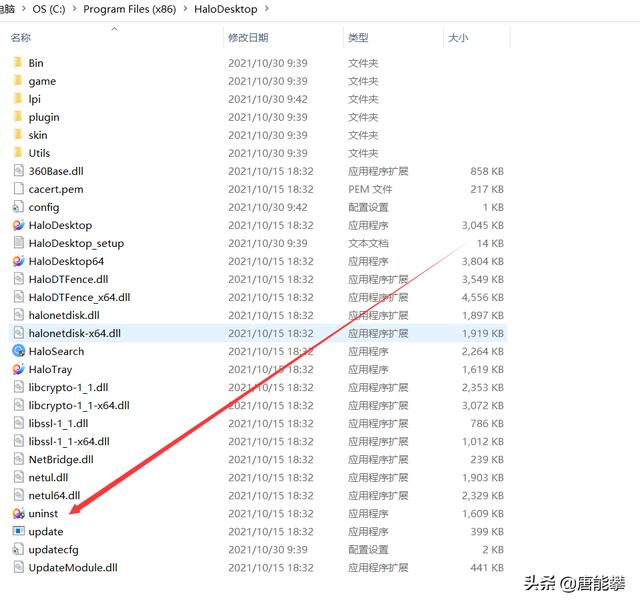
Task: Click HaloDesktop breadcrumb in the address bar
Action: point(225,9)
